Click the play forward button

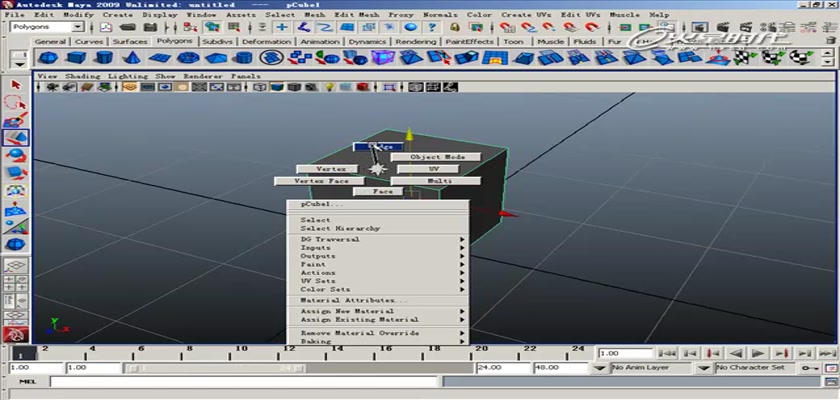pos(758,353)
